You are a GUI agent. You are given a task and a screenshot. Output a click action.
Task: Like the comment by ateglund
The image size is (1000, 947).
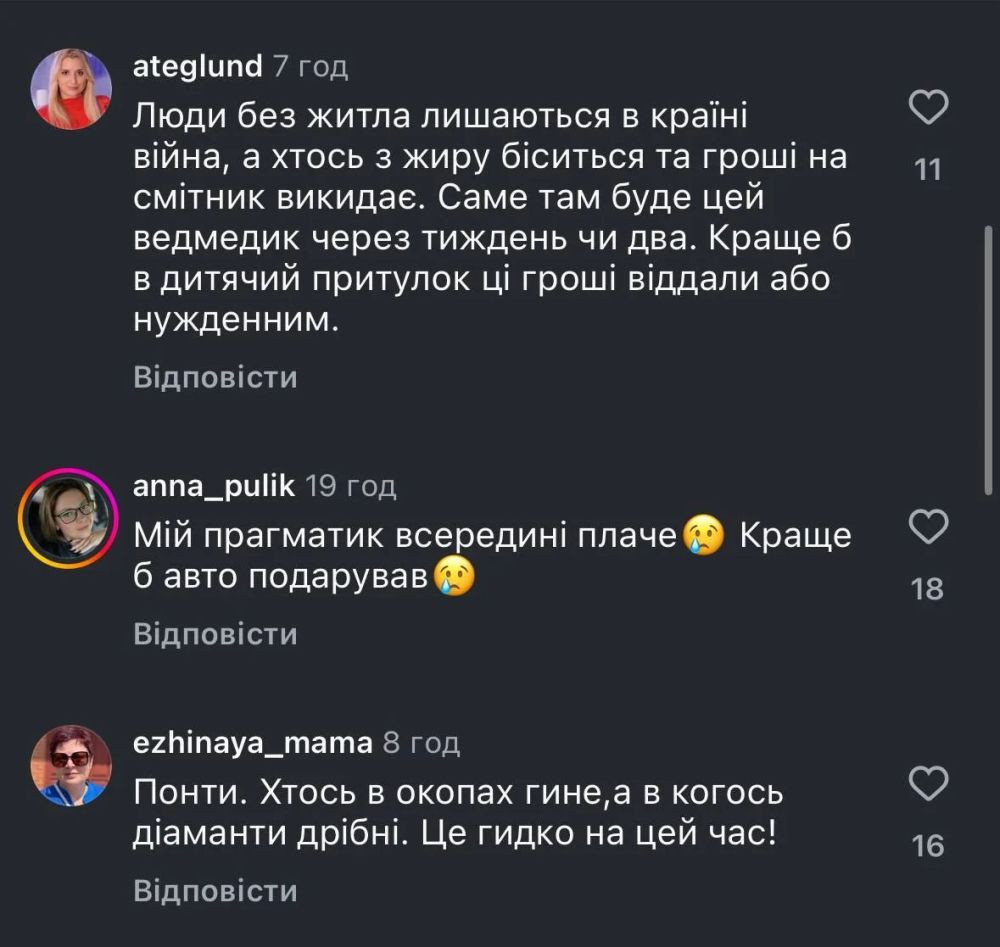tap(928, 107)
